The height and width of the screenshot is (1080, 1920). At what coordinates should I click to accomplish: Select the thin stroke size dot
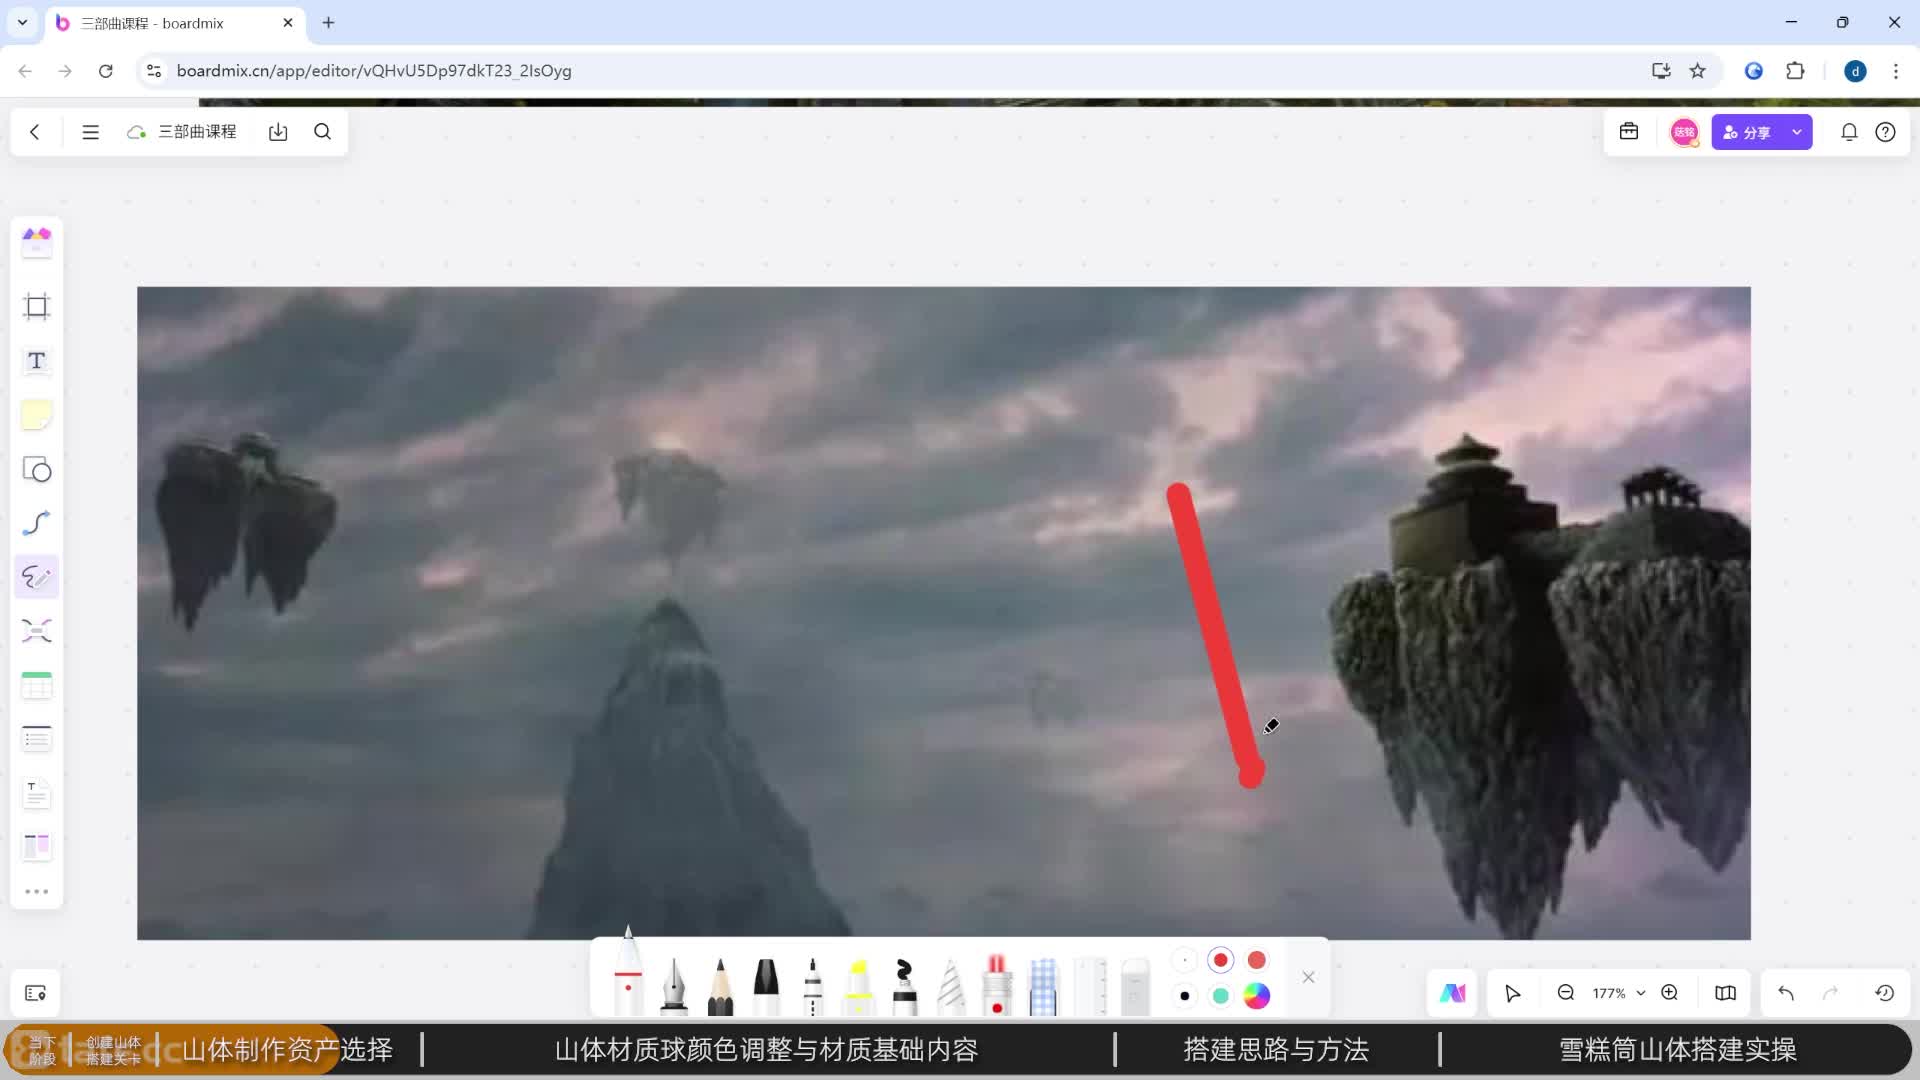tap(1184, 960)
